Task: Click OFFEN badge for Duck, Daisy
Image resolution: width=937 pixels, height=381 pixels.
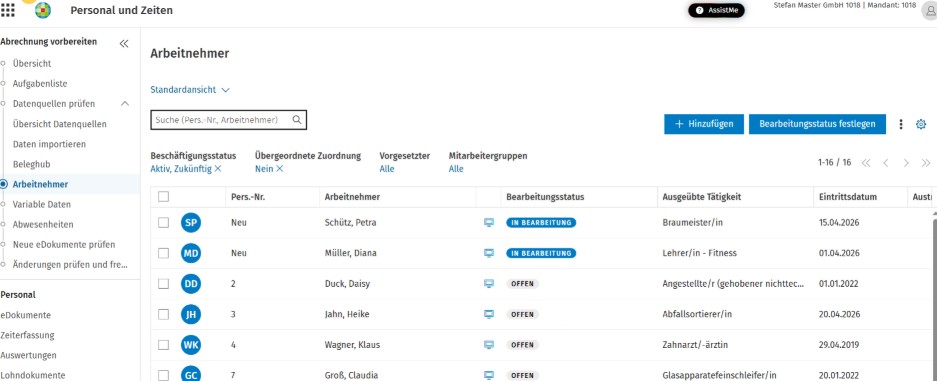Action: pyautogui.click(x=522, y=284)
